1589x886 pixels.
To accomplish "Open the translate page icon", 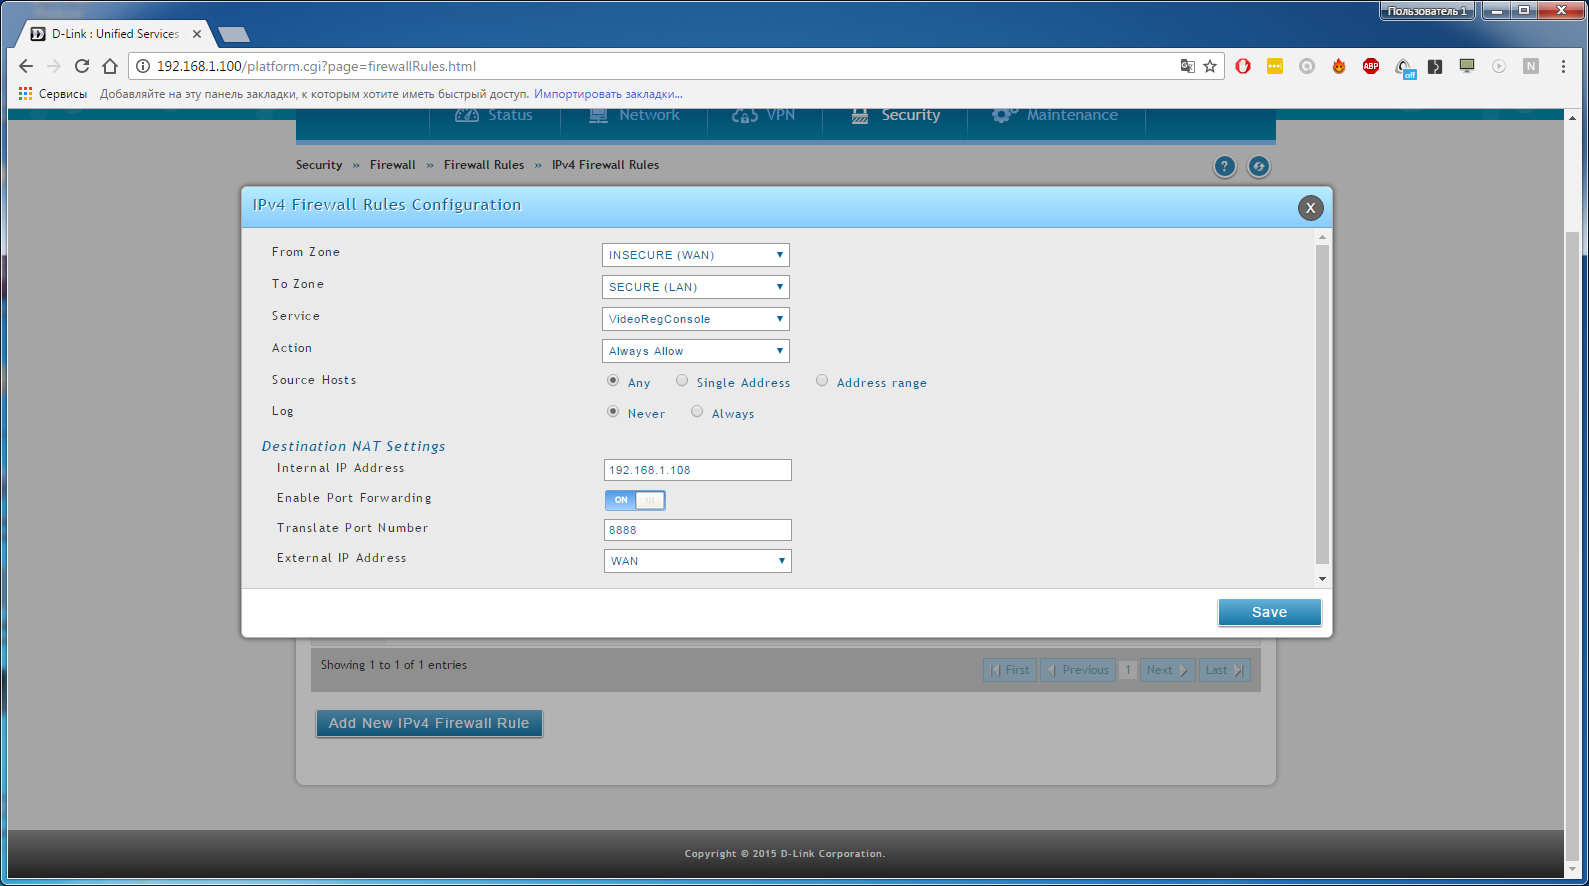I will point(1187,66).
